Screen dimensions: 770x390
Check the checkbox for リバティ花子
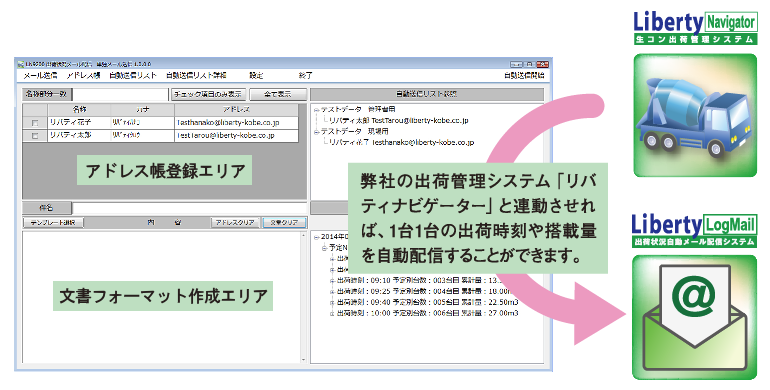pos(35,122)
